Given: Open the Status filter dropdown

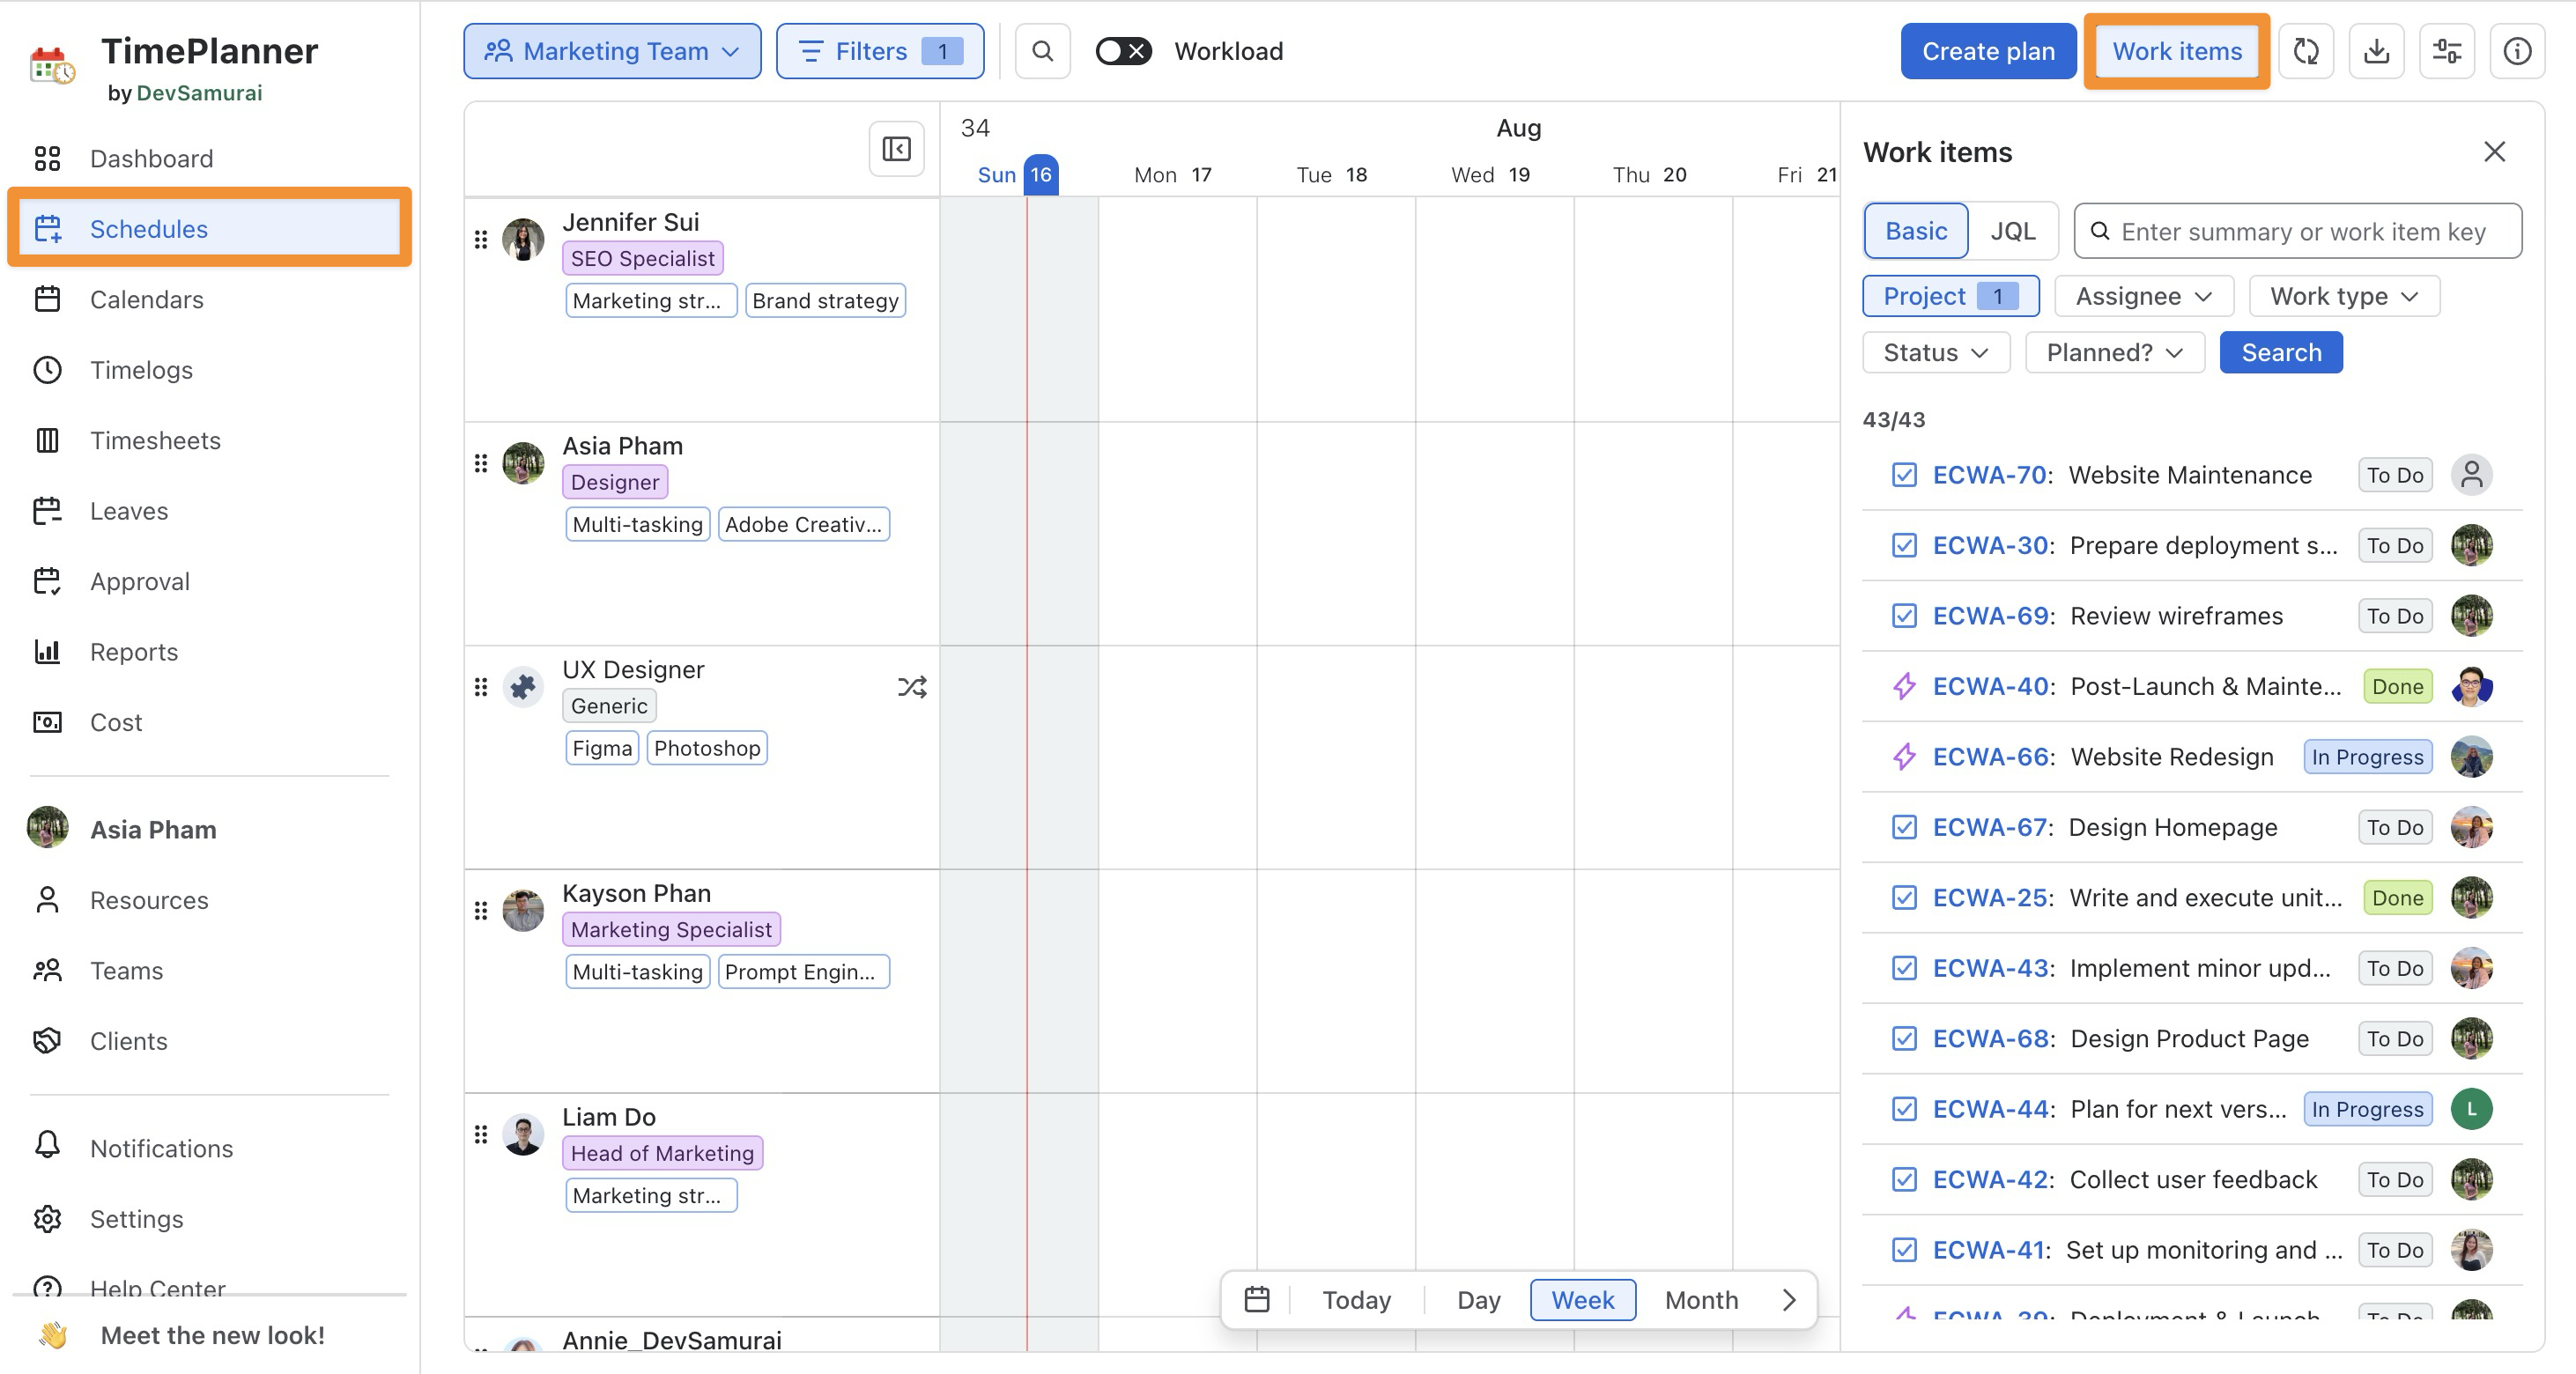Looking at the screenshot, I should coord(1936,352).
